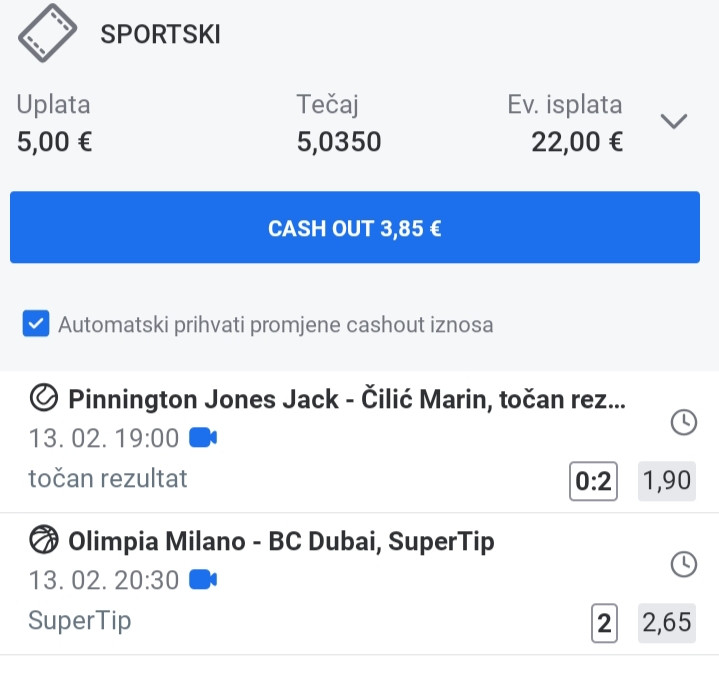Open the Olimpia Milano - BC Dubai match
Viewport: 719px width, 676px height.
pos(281,541)
